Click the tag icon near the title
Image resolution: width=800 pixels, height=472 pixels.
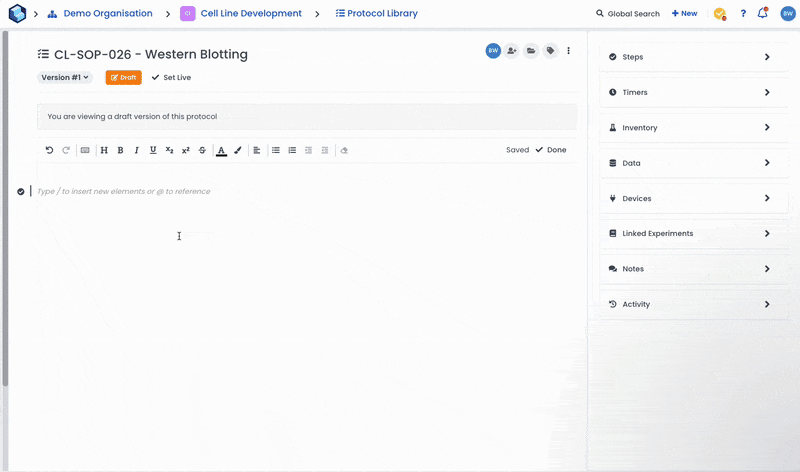click(x=550, y=51)
